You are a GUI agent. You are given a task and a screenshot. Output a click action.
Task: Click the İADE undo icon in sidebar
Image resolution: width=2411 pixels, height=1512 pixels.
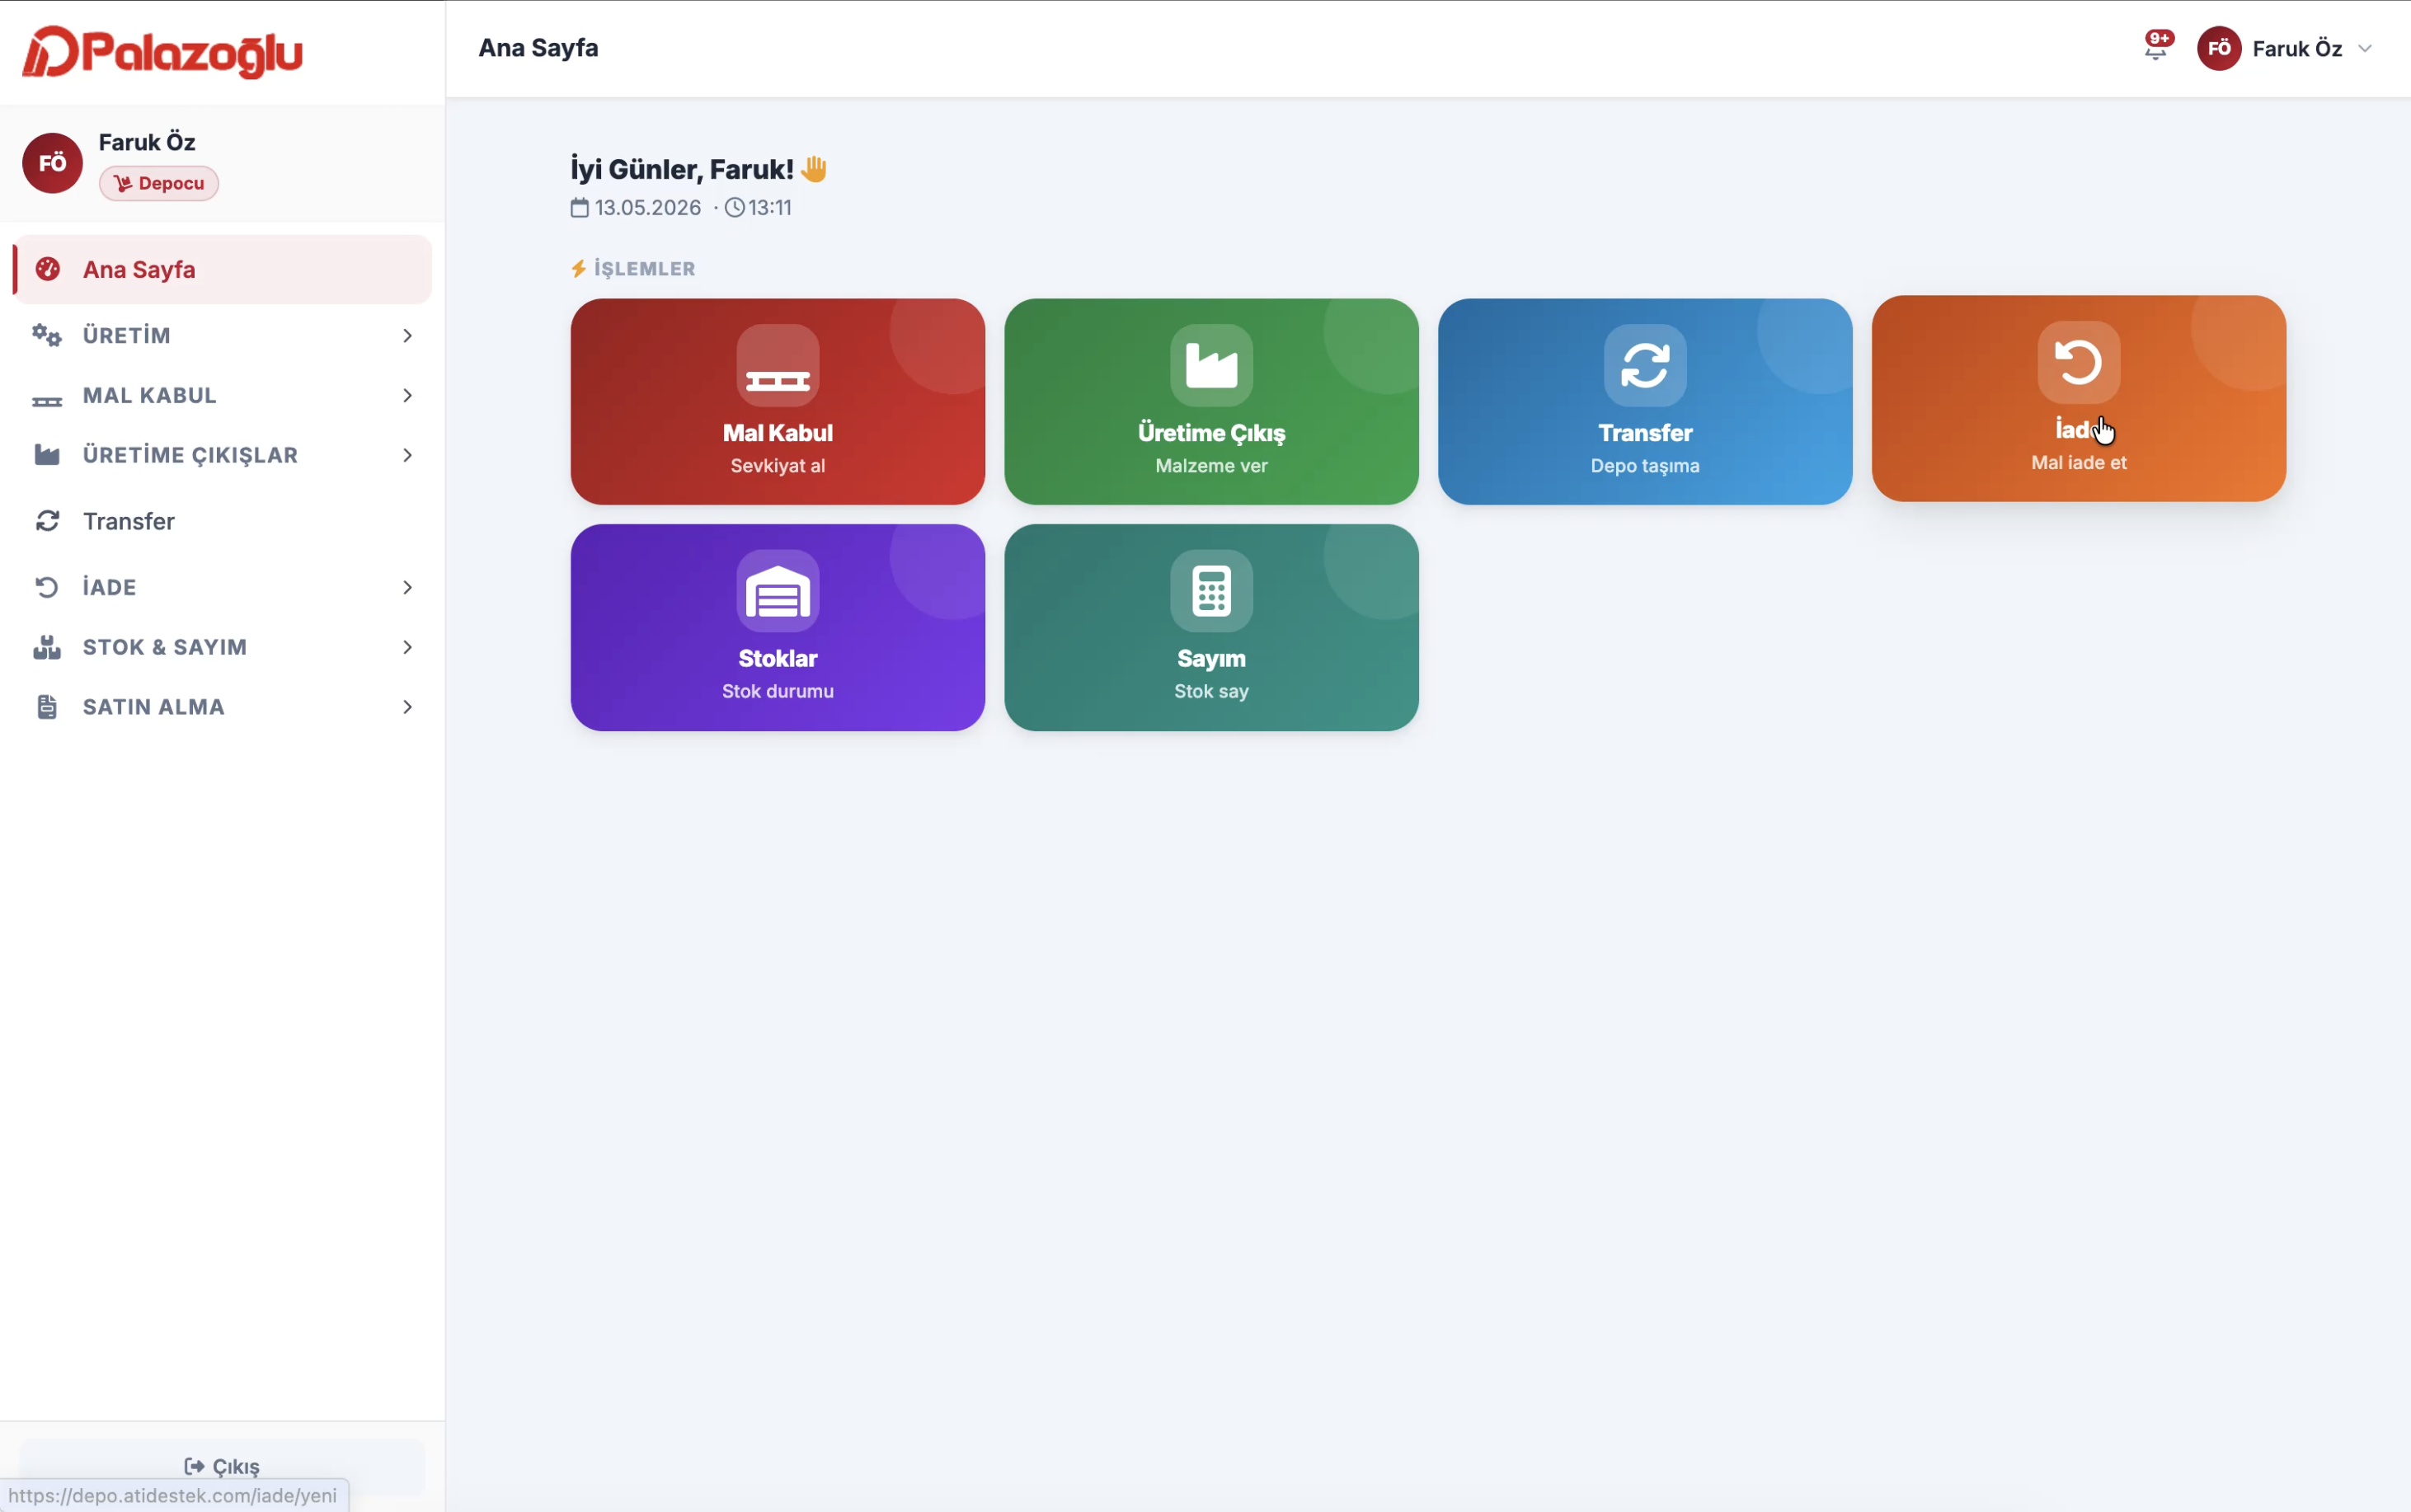click(47, 587)
